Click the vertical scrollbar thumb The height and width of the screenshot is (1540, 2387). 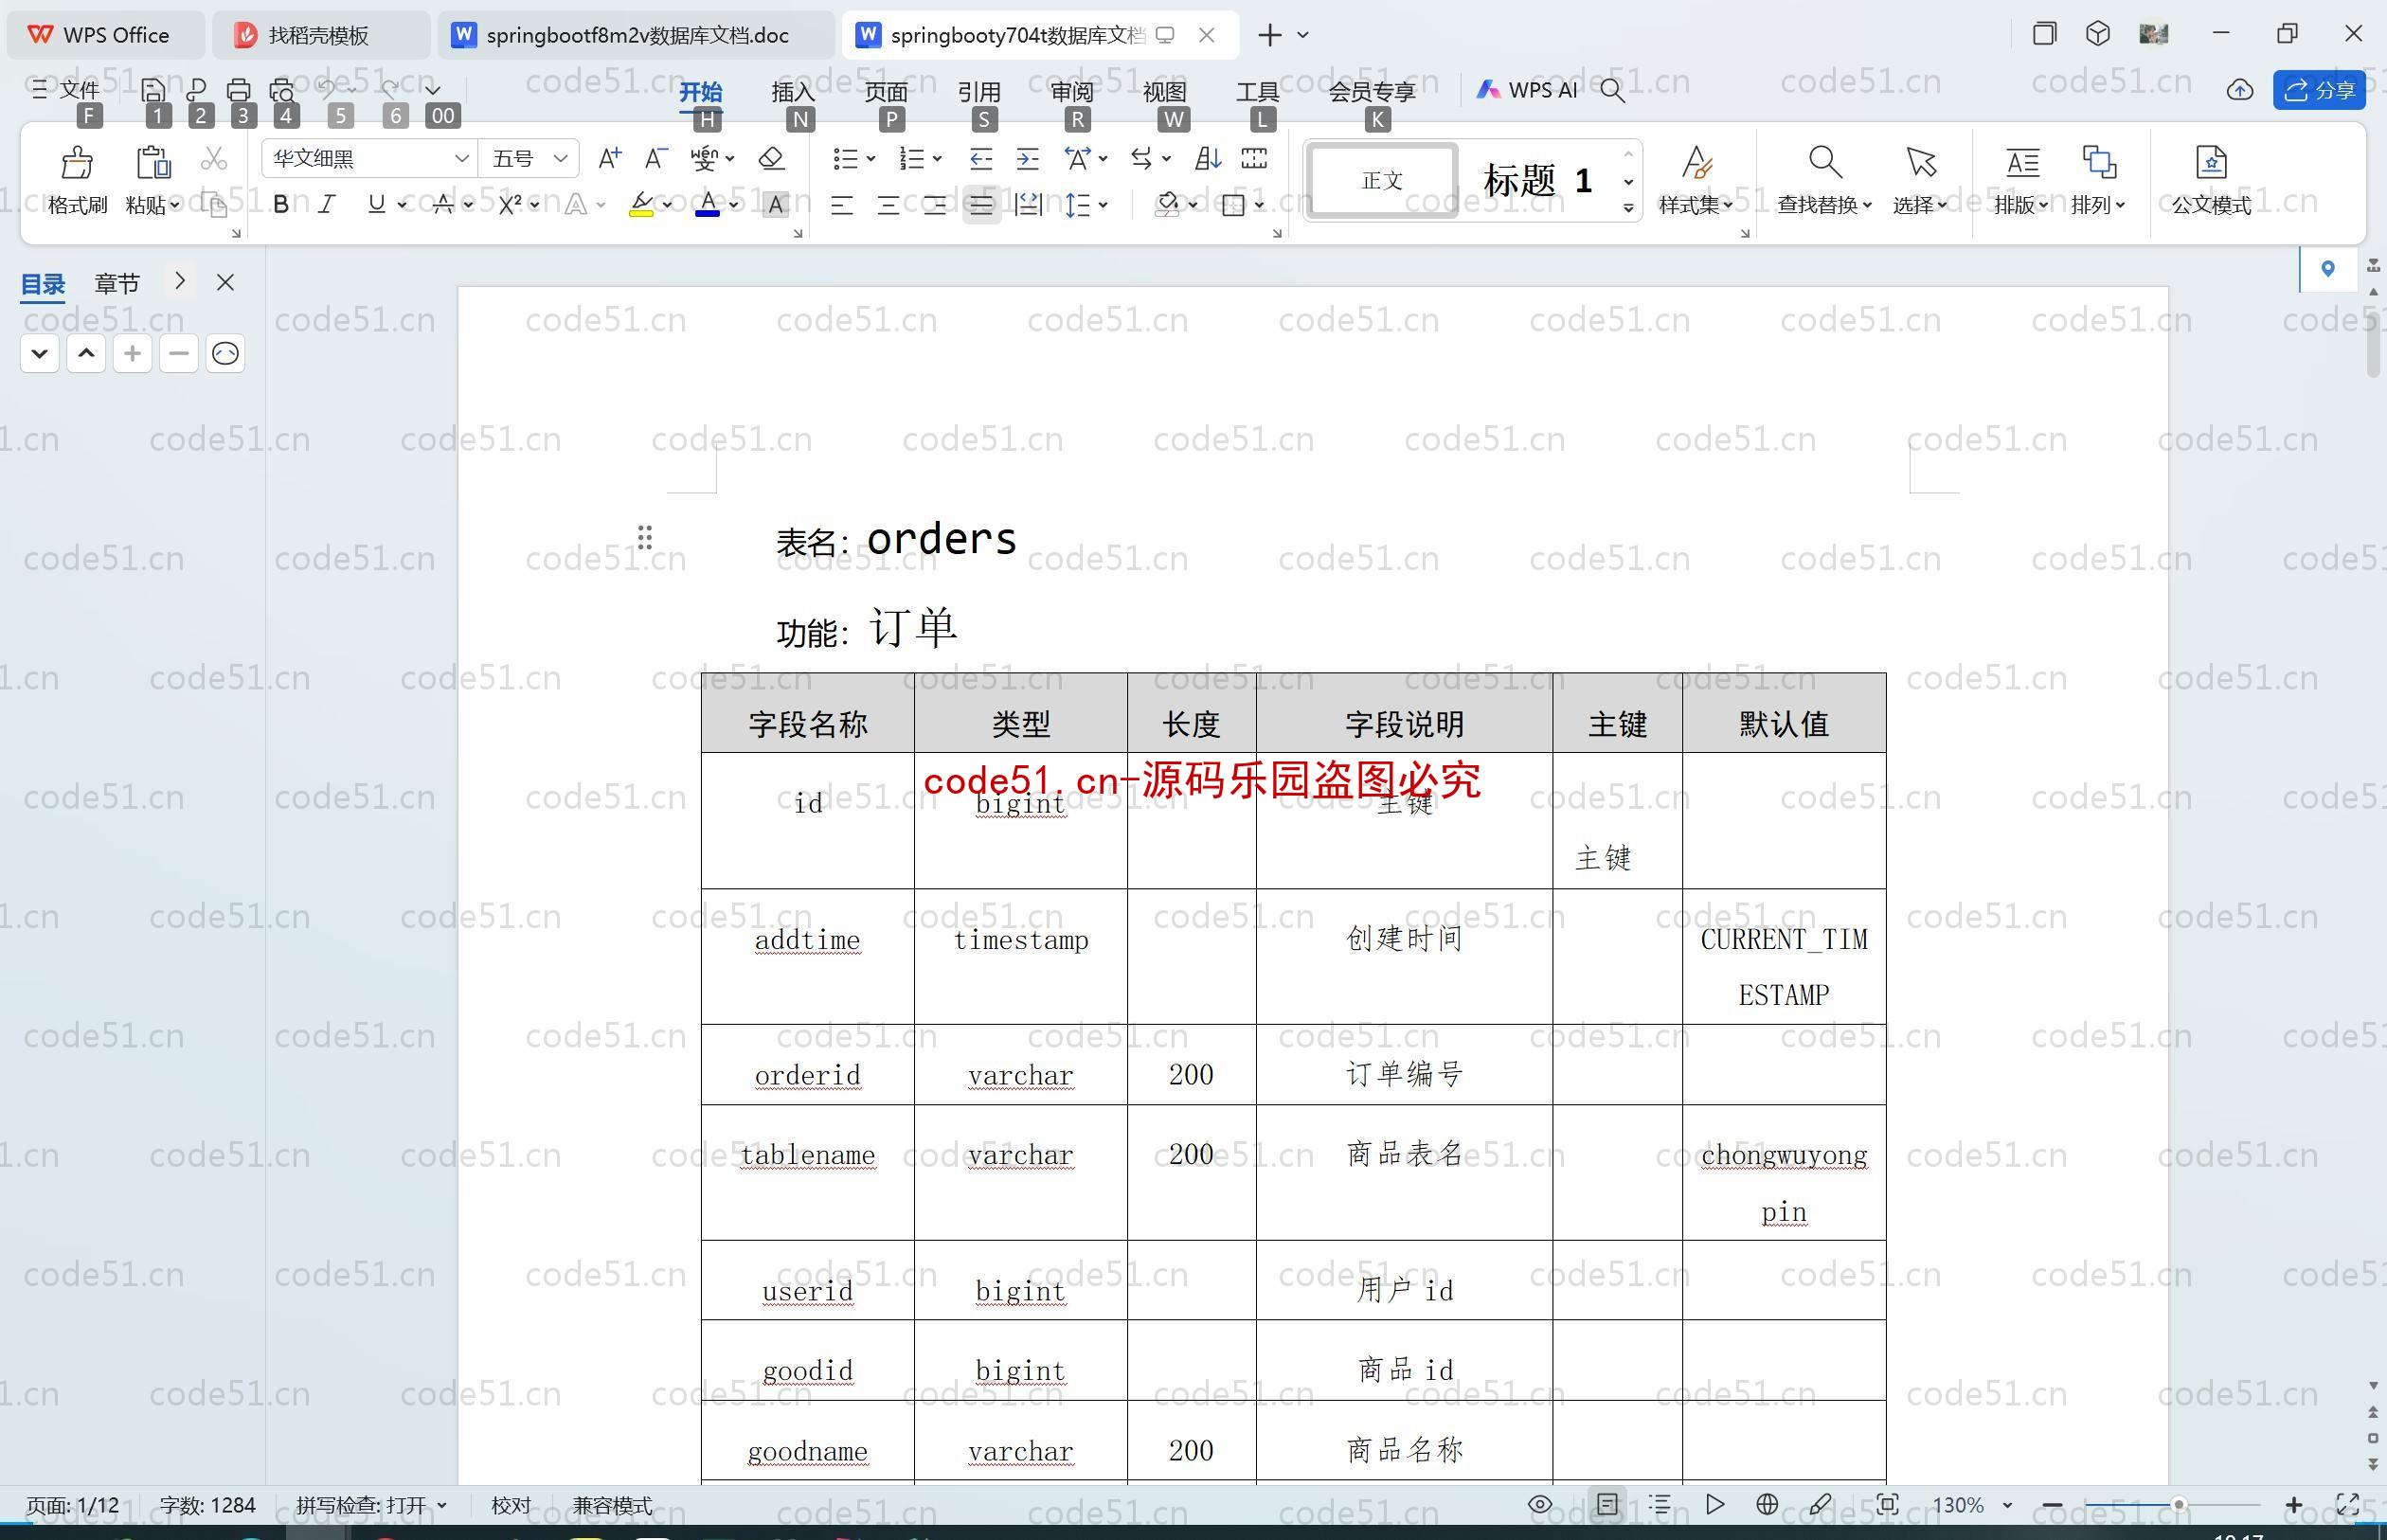pyautogui.click(x=2374, y=345)
